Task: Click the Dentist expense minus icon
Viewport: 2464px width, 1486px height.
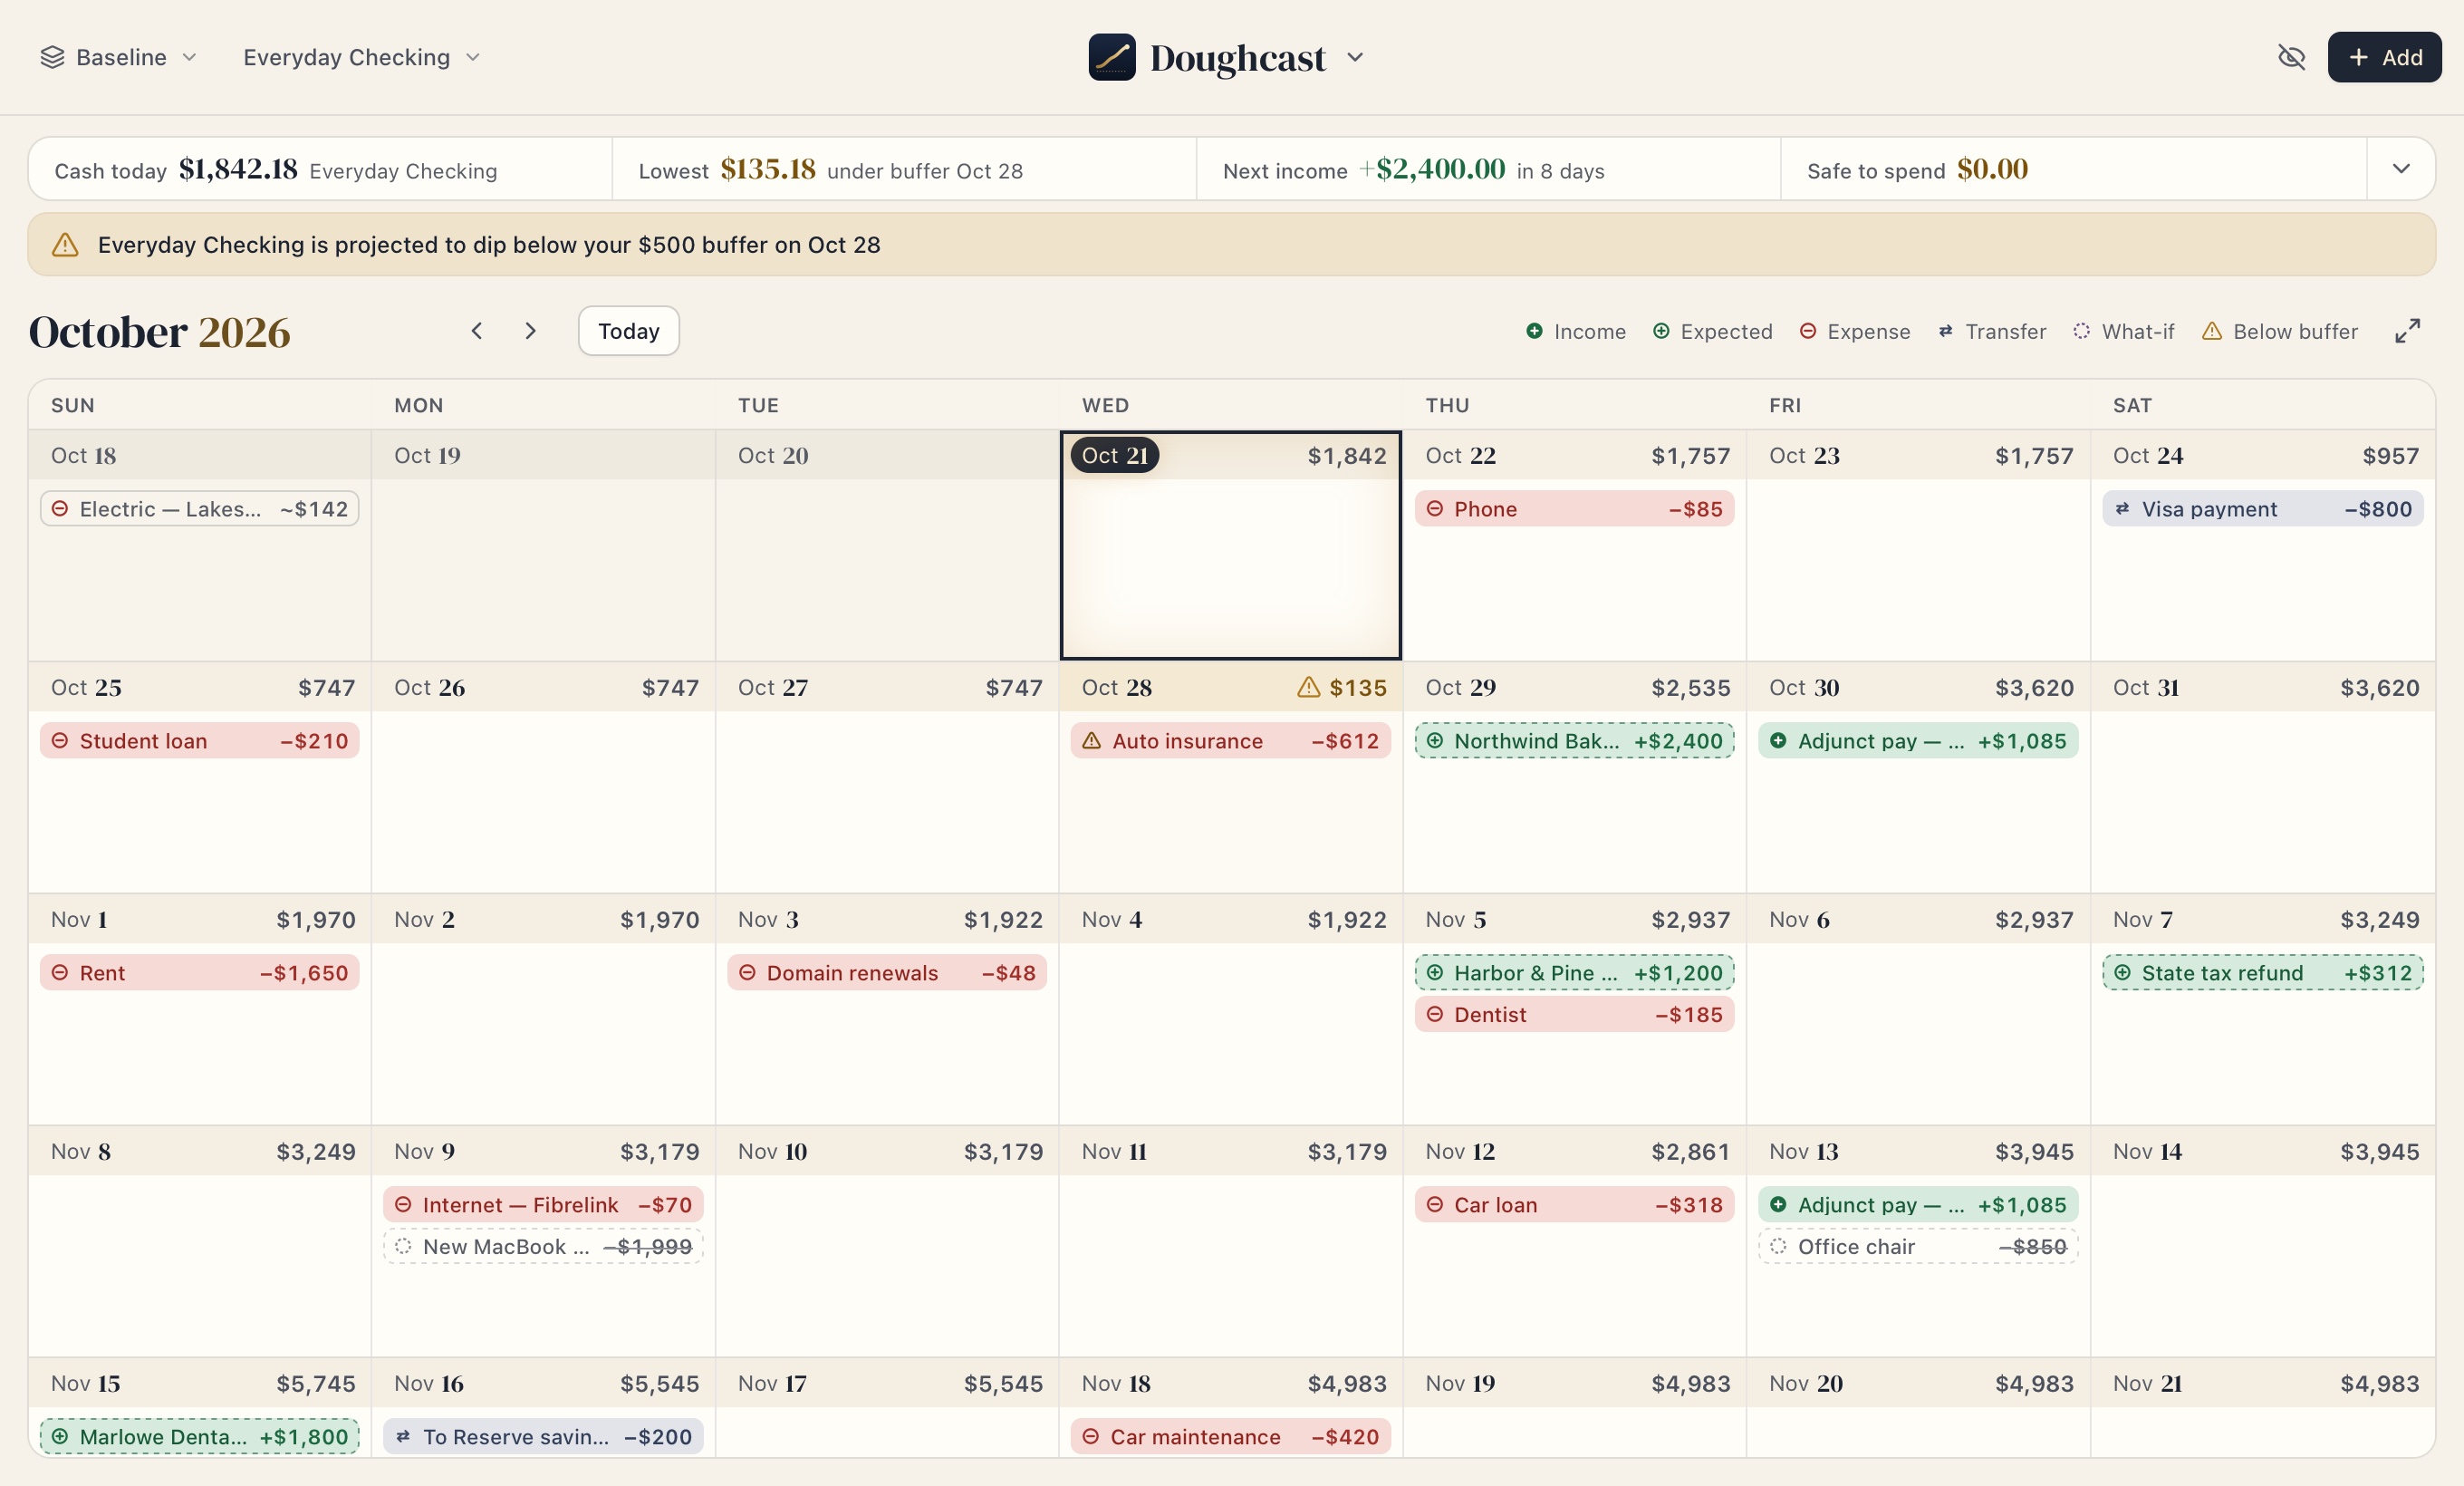Action: tap(1435, 1015)
